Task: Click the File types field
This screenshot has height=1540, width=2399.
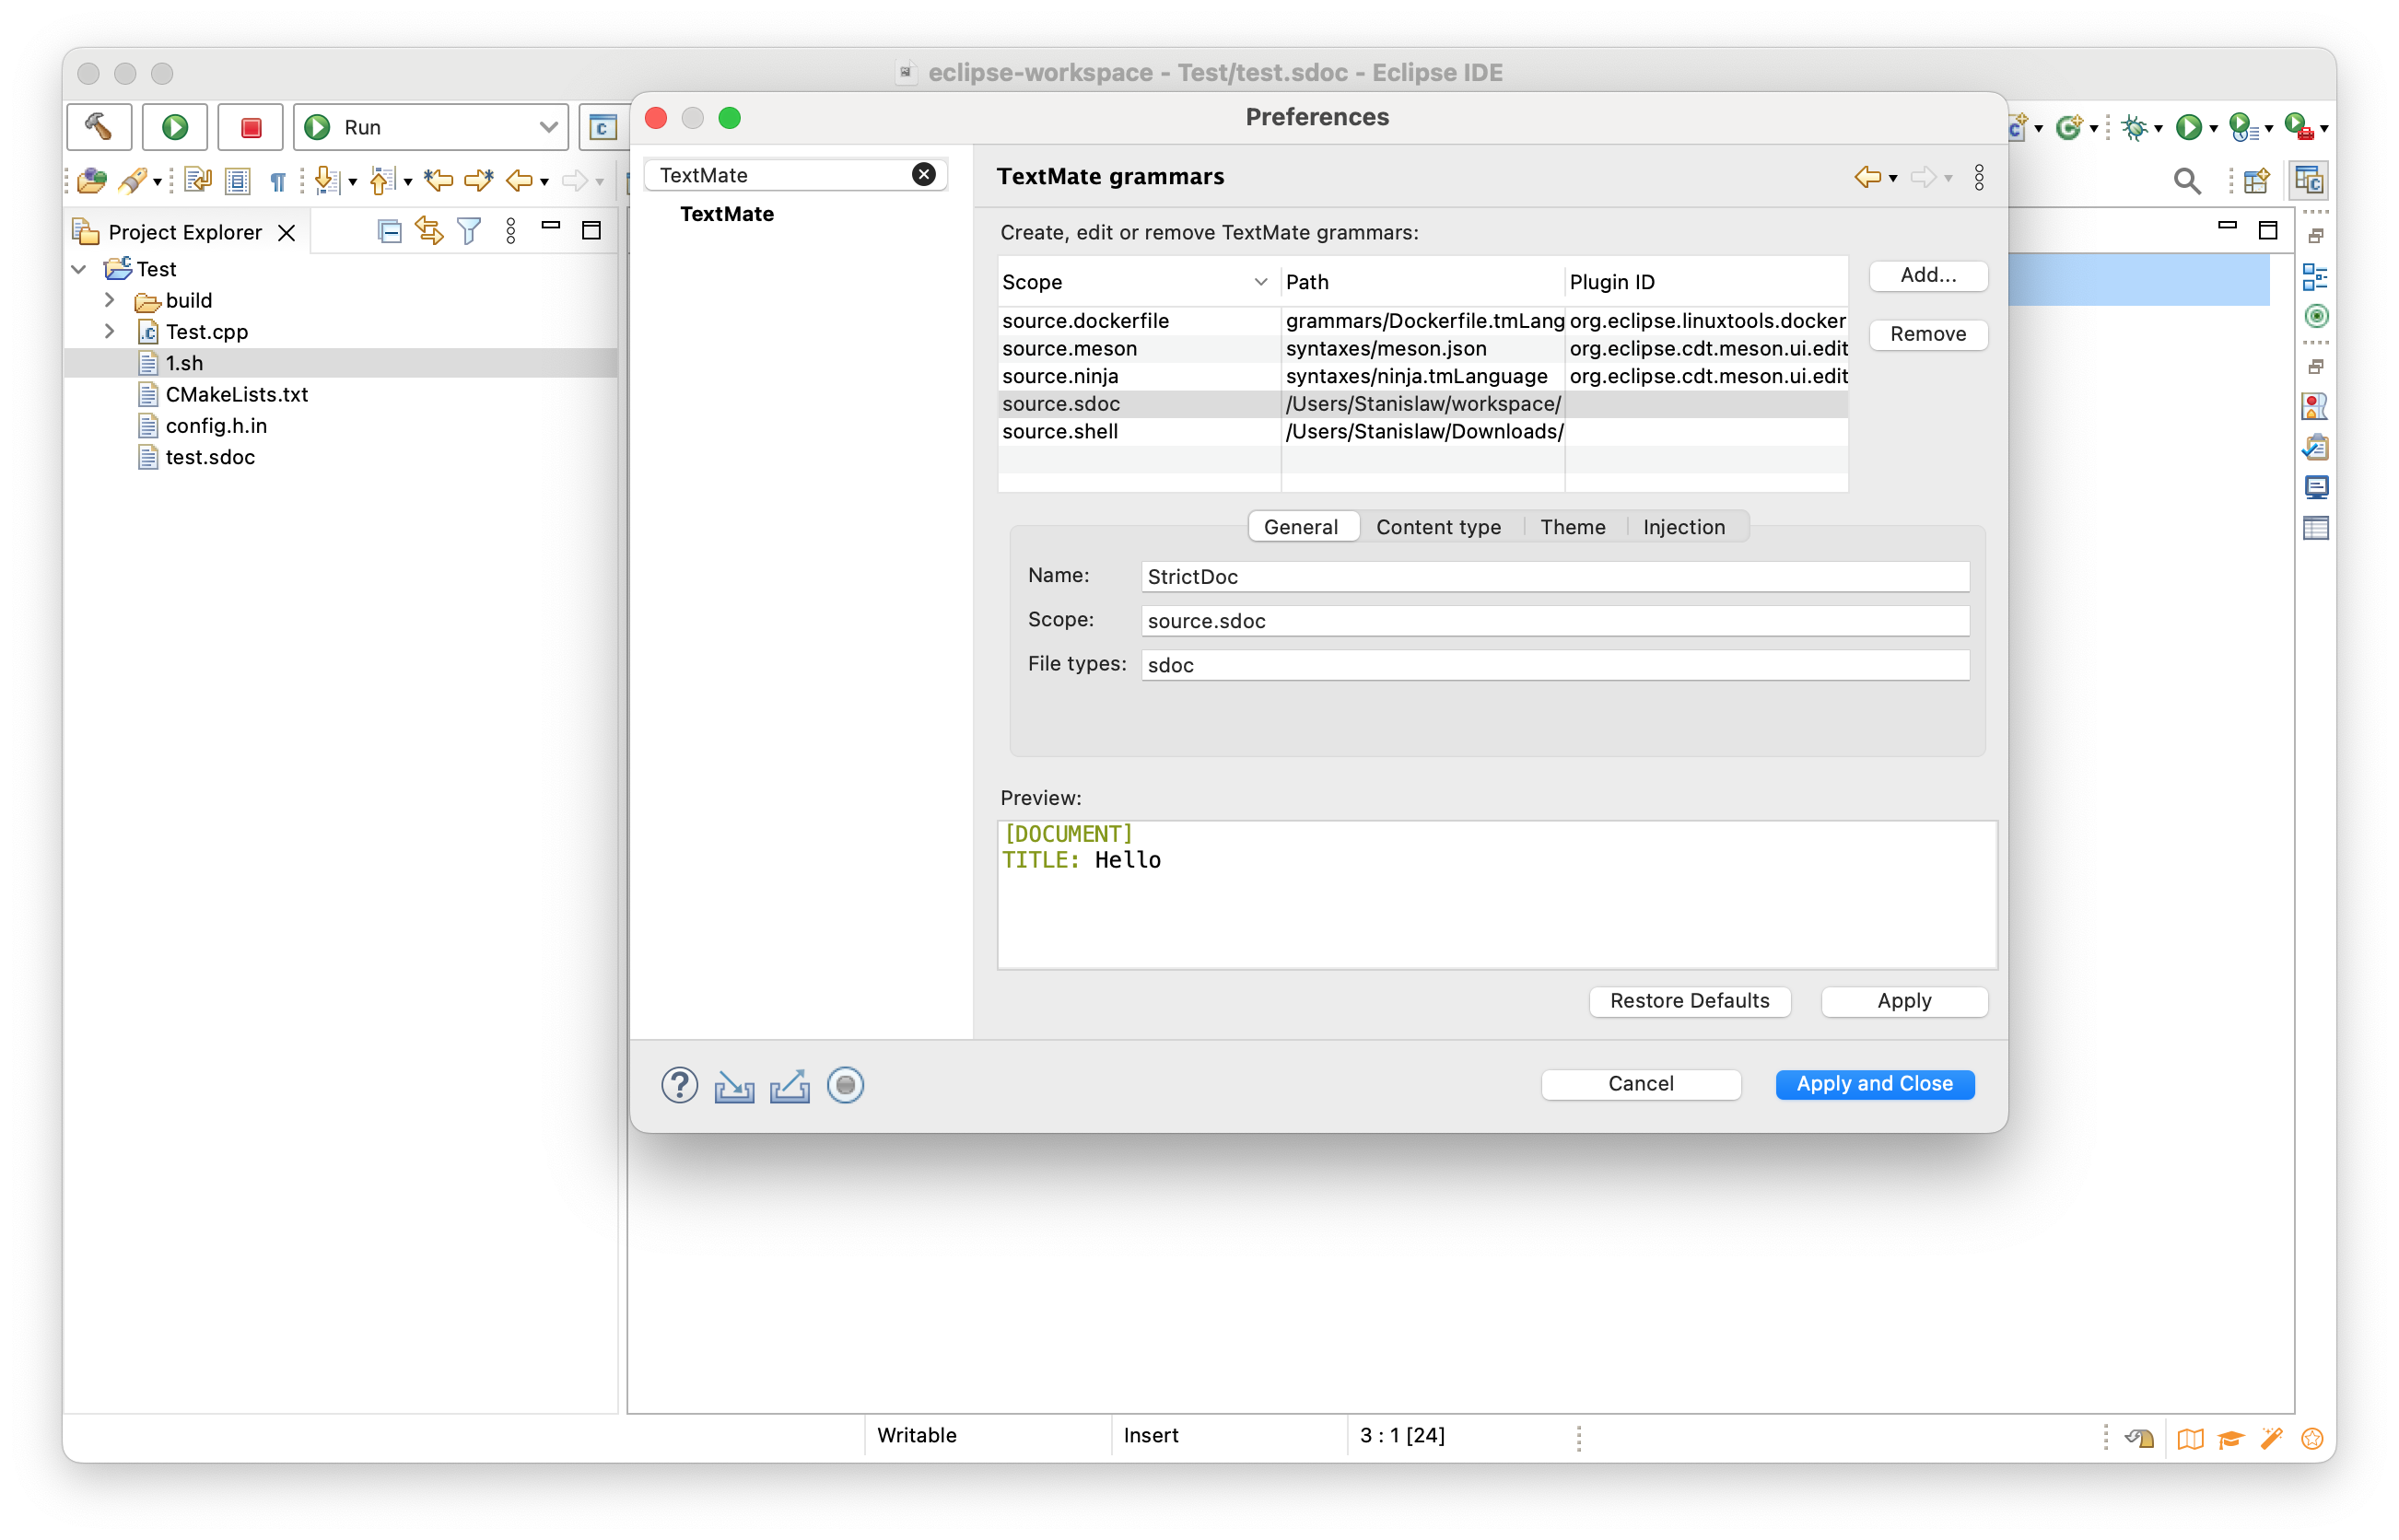Action: point(1555,665)
